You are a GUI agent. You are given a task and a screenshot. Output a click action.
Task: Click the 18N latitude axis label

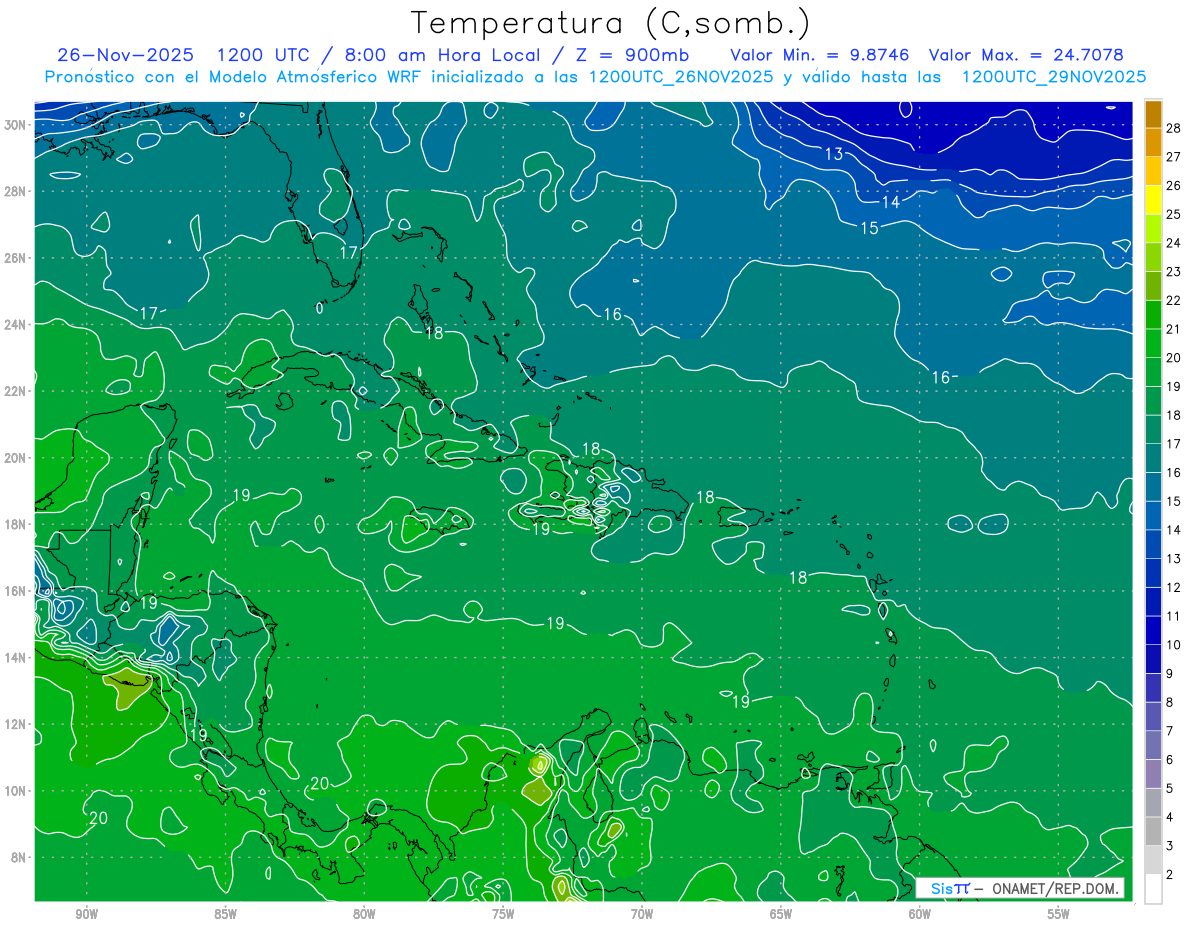pyautogui.click(x=16, y=524)
